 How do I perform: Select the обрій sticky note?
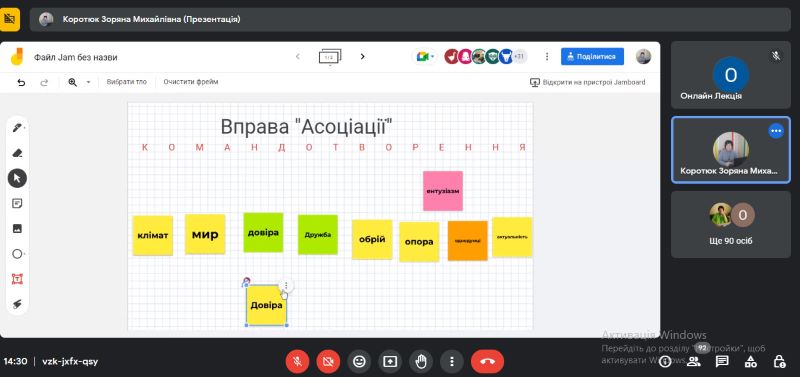pos(372,239)
